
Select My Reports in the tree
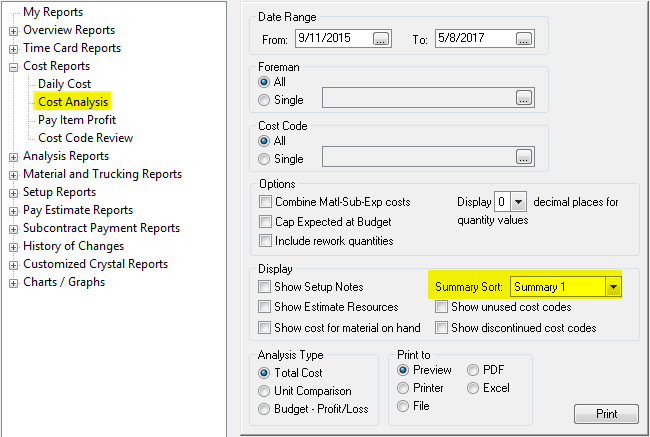54,12
